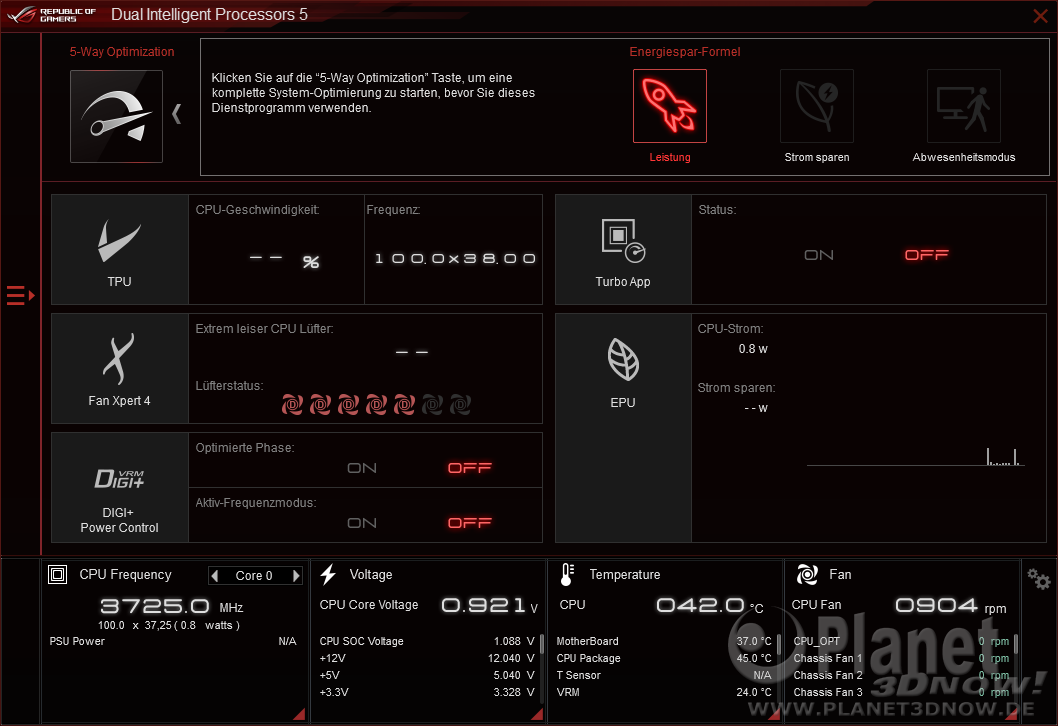The image size is (1058, 726).
Task: Click the CPU Frequency chip icon
Action: (x=57, y=574)
